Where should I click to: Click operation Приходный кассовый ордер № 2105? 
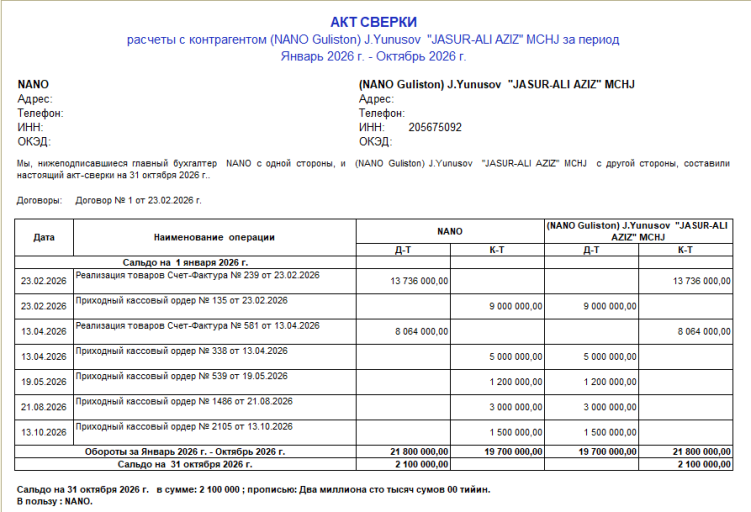pyautogui.click(x=184, y=427)
